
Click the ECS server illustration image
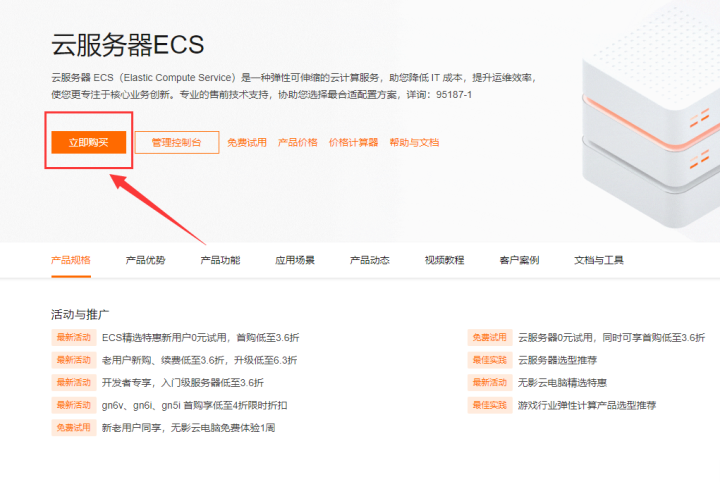click(651, 119)
